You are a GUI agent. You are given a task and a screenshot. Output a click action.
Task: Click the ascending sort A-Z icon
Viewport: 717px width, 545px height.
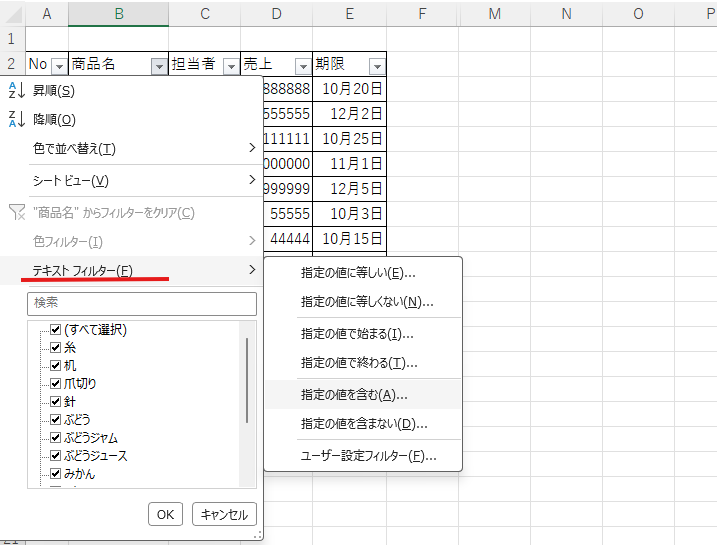(16, 91)
